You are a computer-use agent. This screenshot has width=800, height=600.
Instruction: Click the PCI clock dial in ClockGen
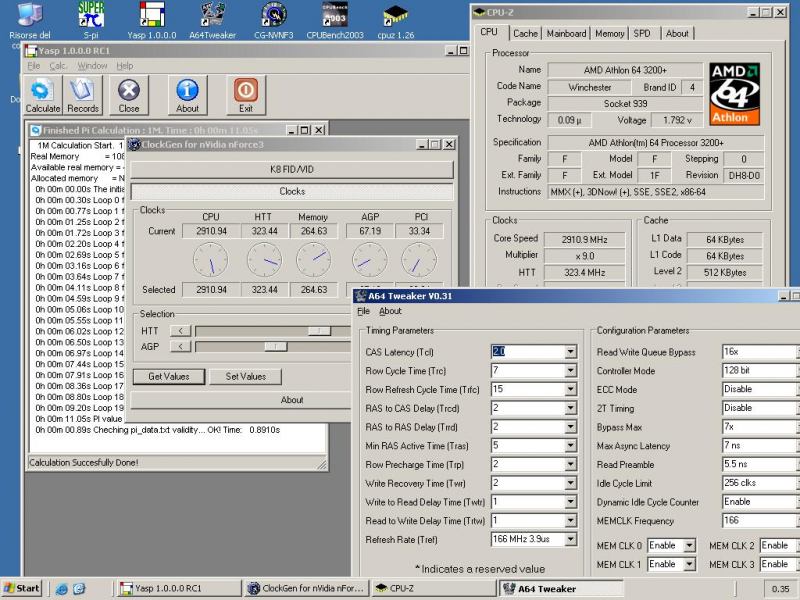tap(419, 260)
